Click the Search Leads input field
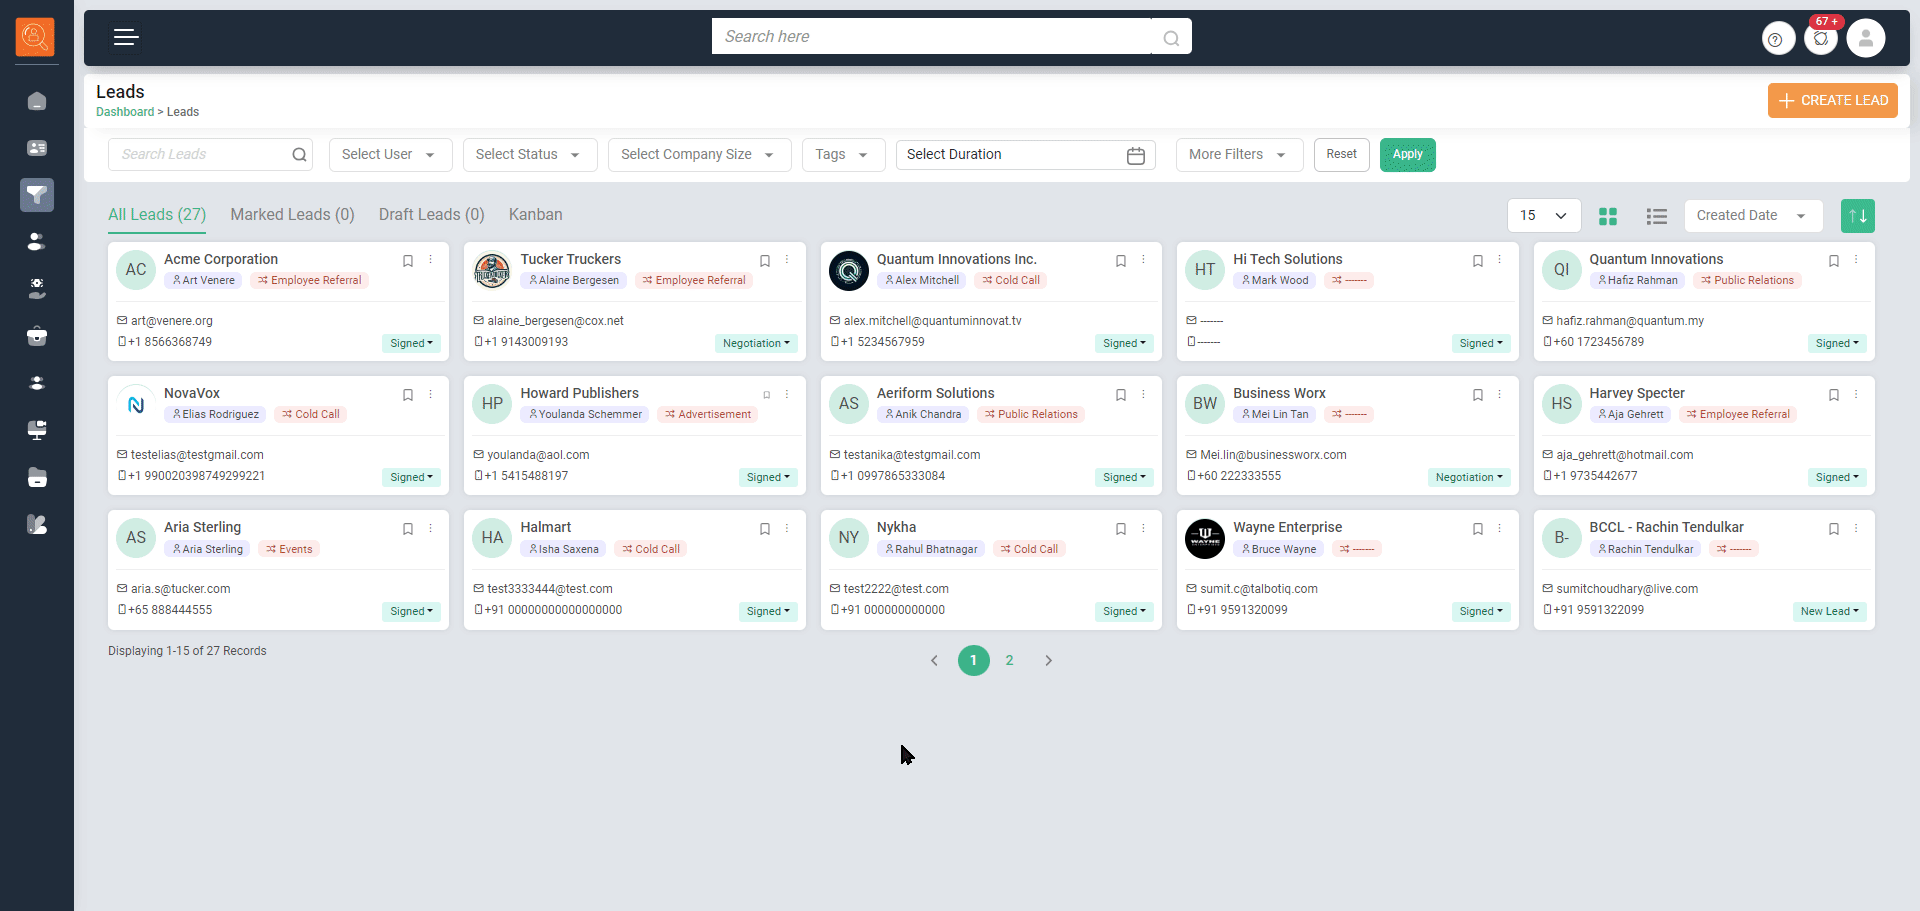 click(x=200, y=155)
